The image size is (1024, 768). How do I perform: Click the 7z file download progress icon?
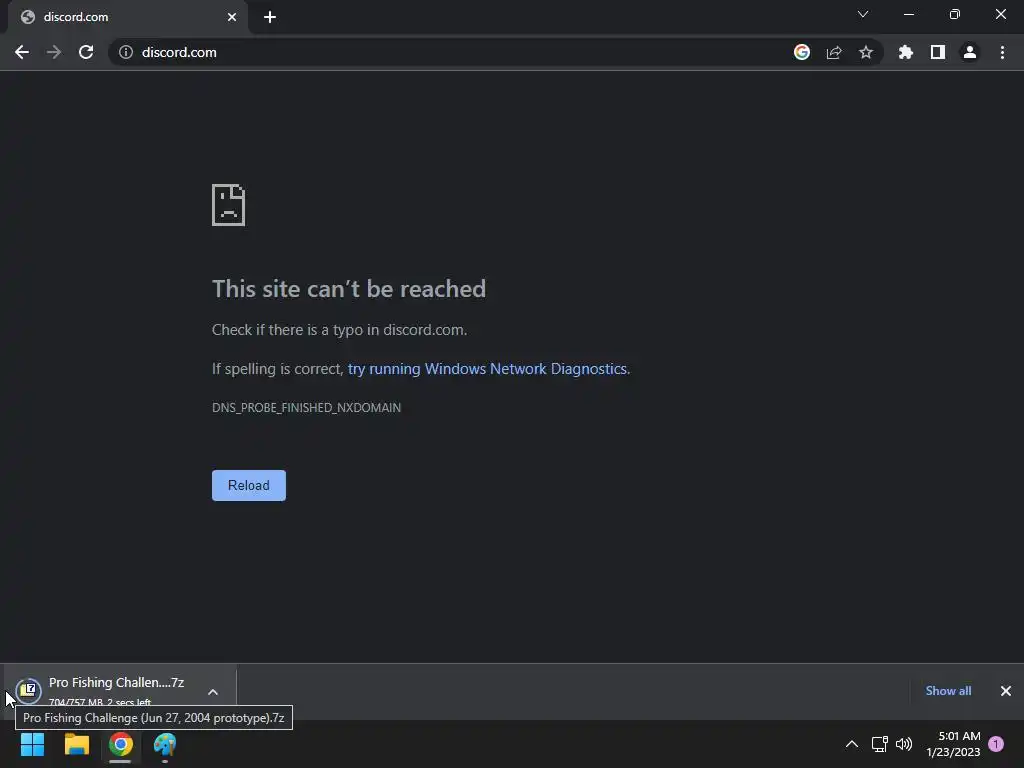click(x=28, y=690)
